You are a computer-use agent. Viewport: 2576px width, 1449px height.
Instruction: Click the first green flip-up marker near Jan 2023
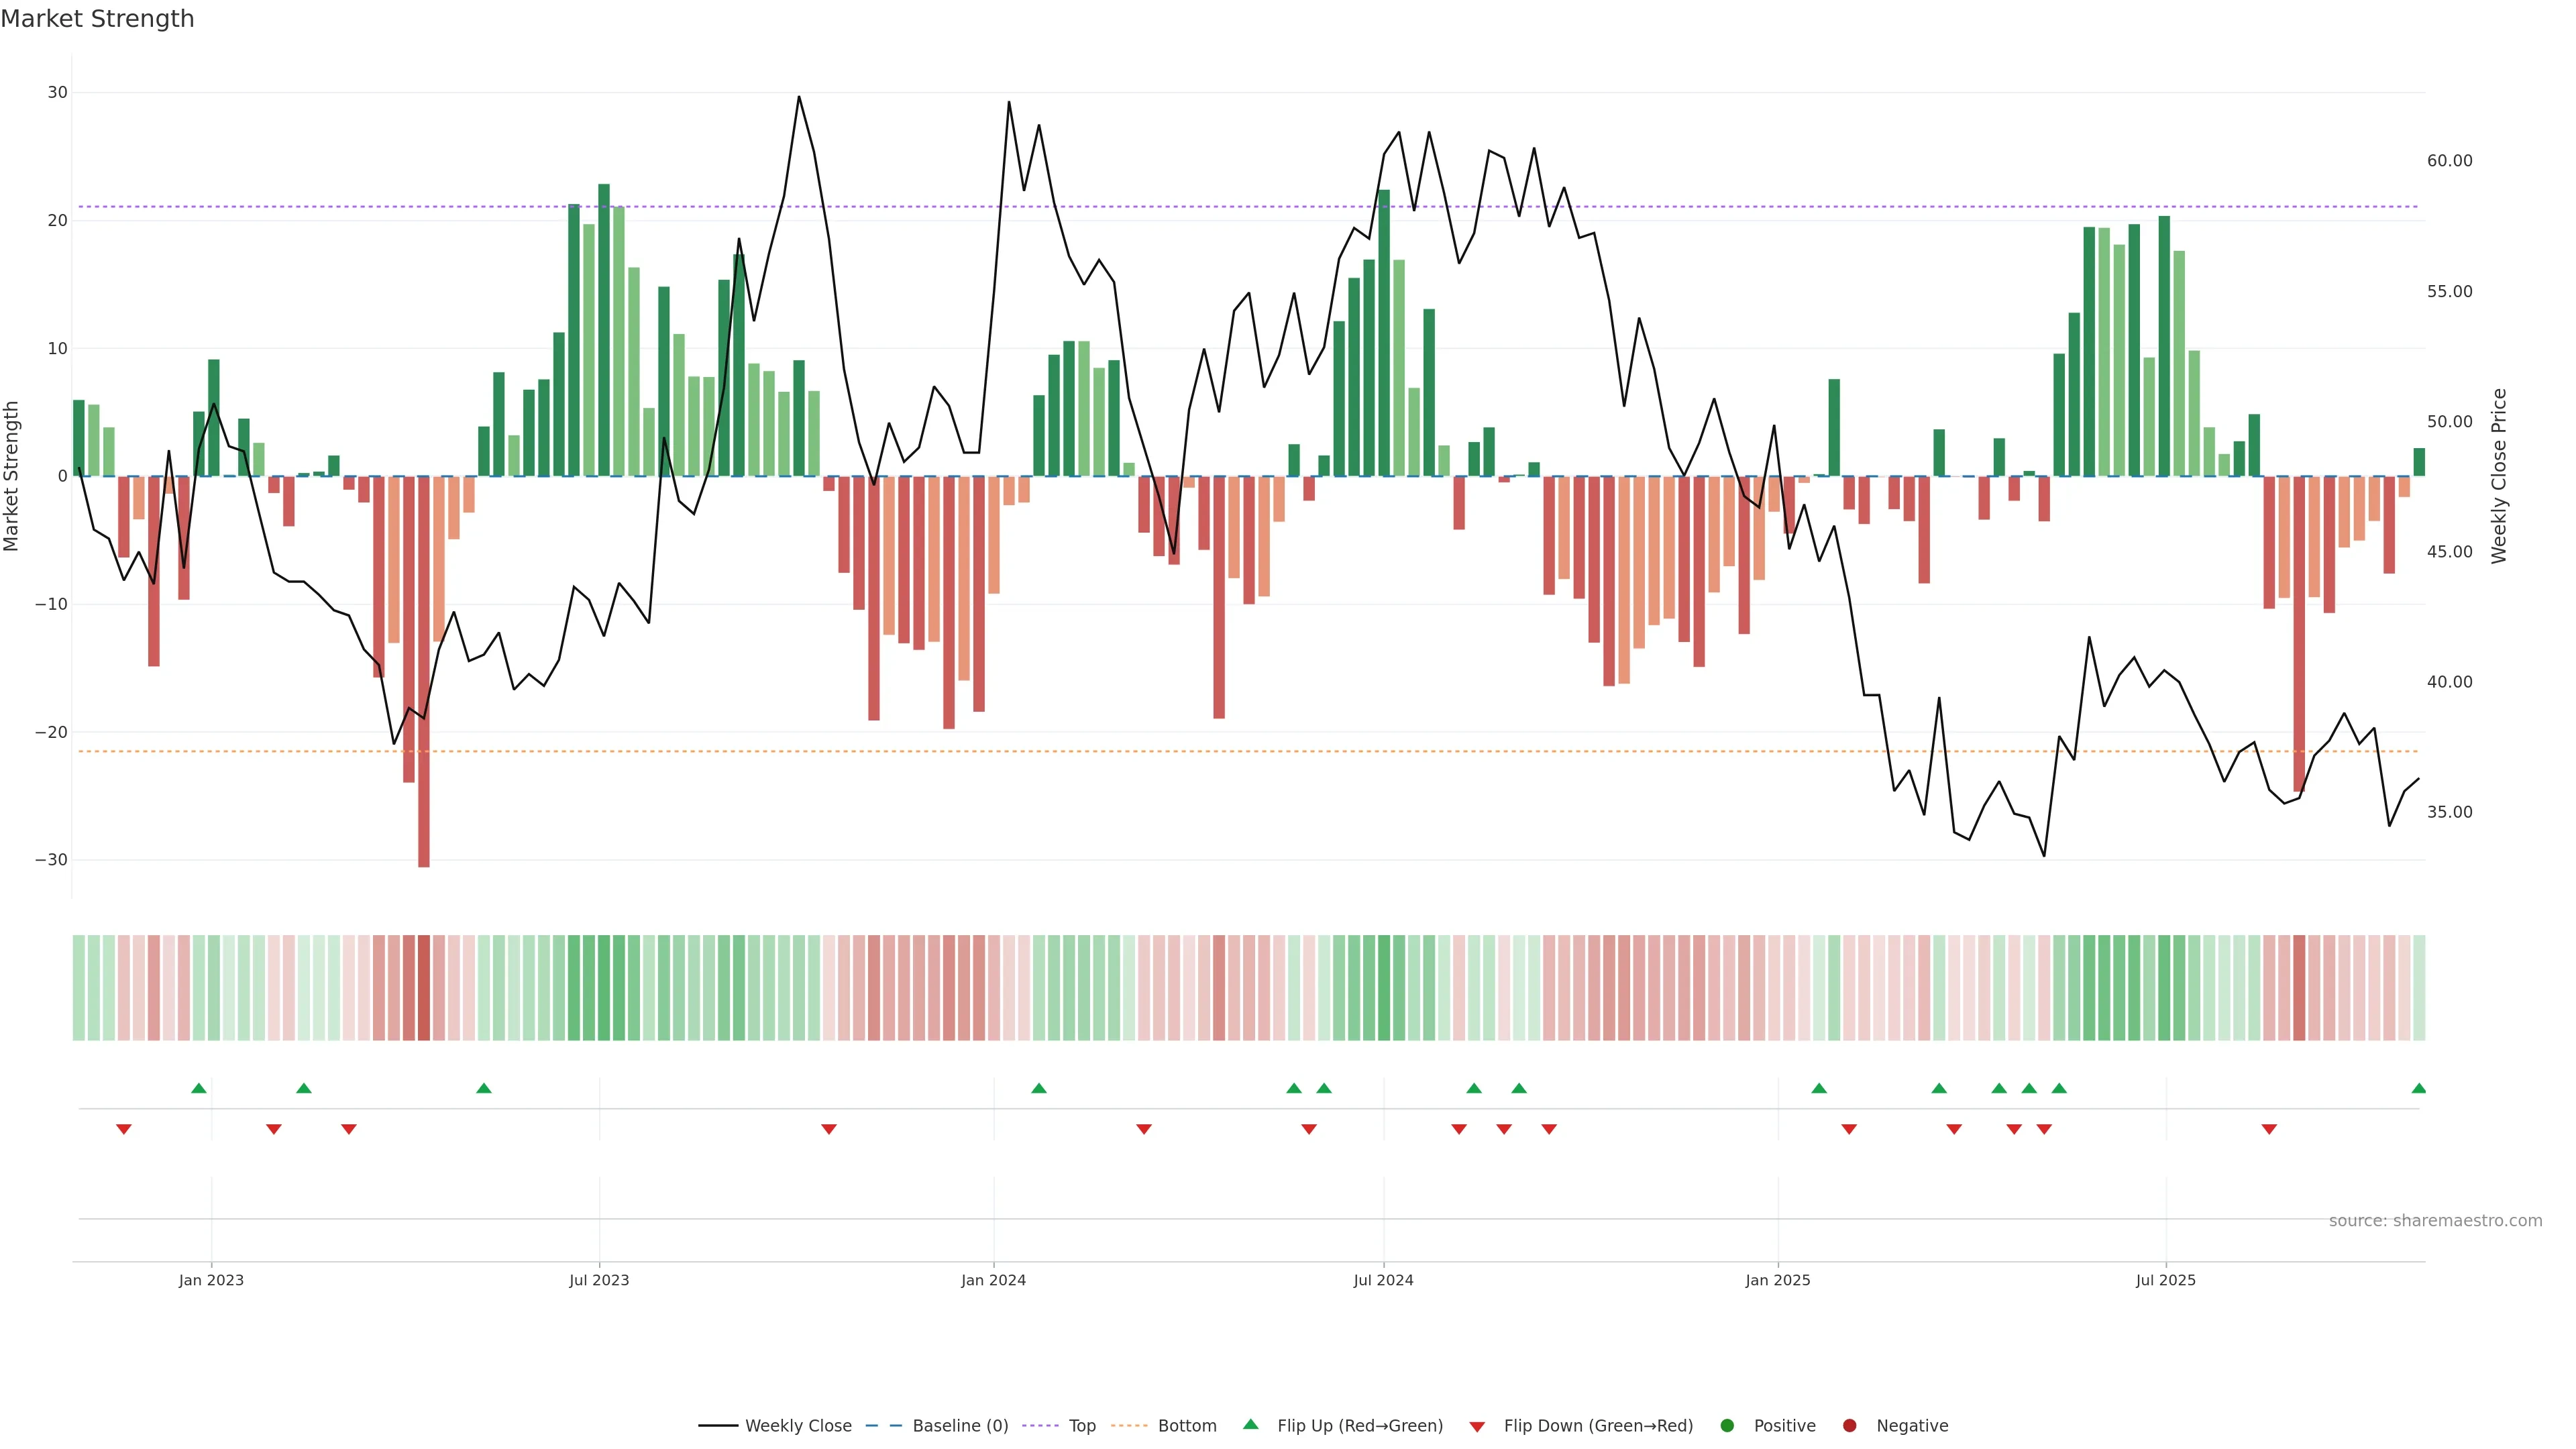click(x=199, y=1088)
